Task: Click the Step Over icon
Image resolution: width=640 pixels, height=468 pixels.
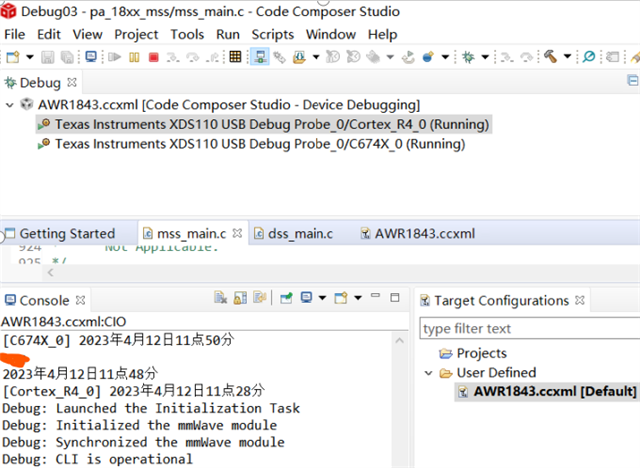Action: 192,57
